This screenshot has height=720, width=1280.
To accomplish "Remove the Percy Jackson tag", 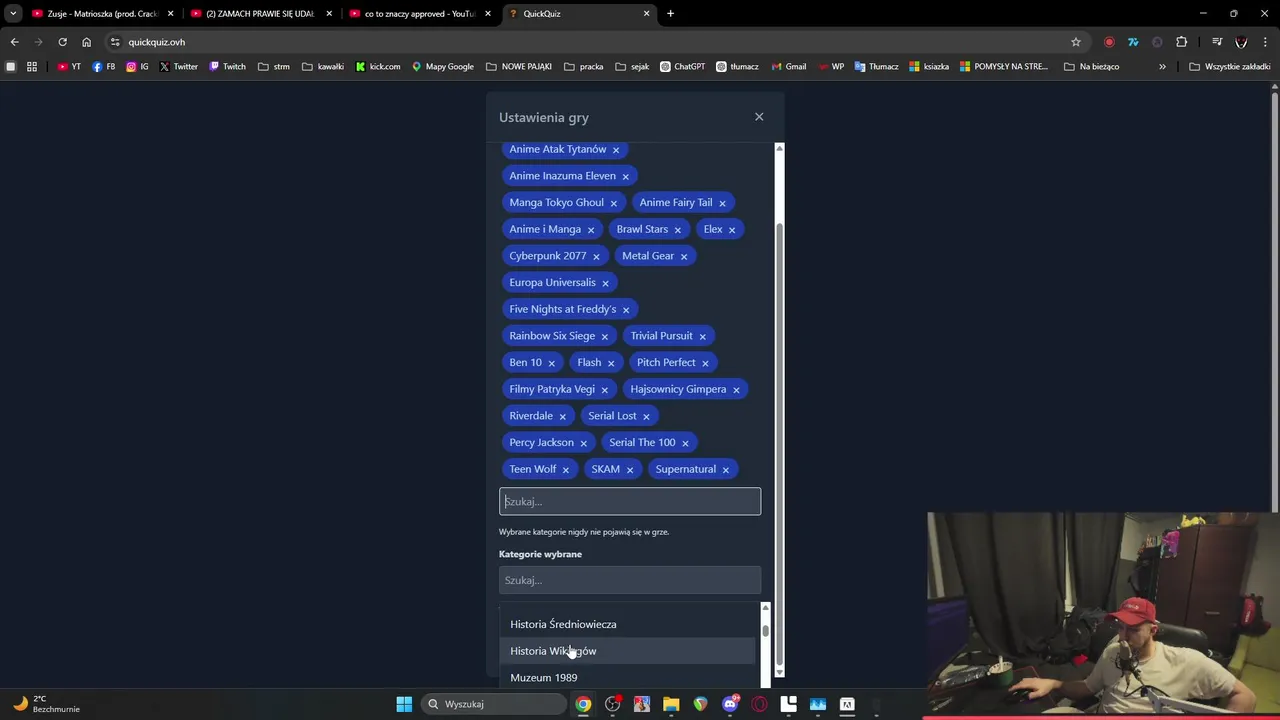I will 584,443.
